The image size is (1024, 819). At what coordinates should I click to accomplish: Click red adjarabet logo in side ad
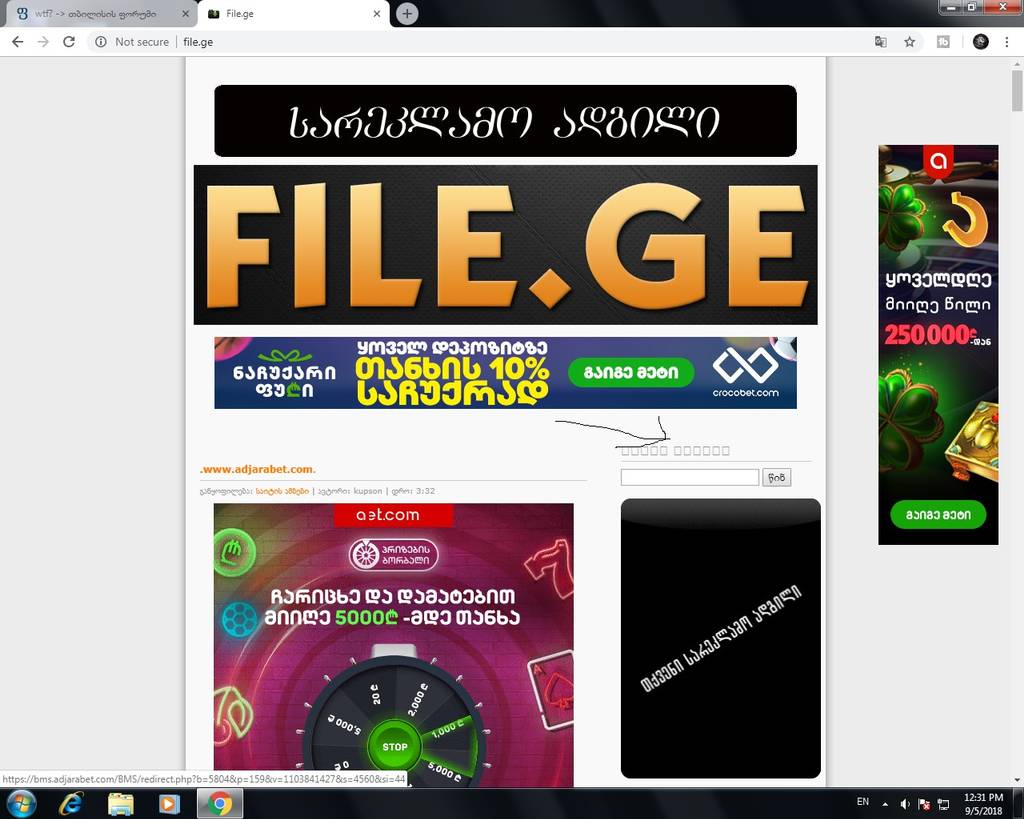click(x=938, y=161)
